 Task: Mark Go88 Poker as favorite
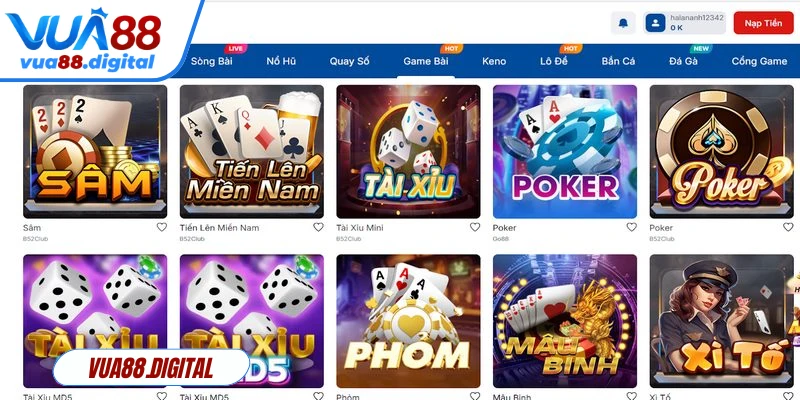pyautogui.click(x=631, y=227)
